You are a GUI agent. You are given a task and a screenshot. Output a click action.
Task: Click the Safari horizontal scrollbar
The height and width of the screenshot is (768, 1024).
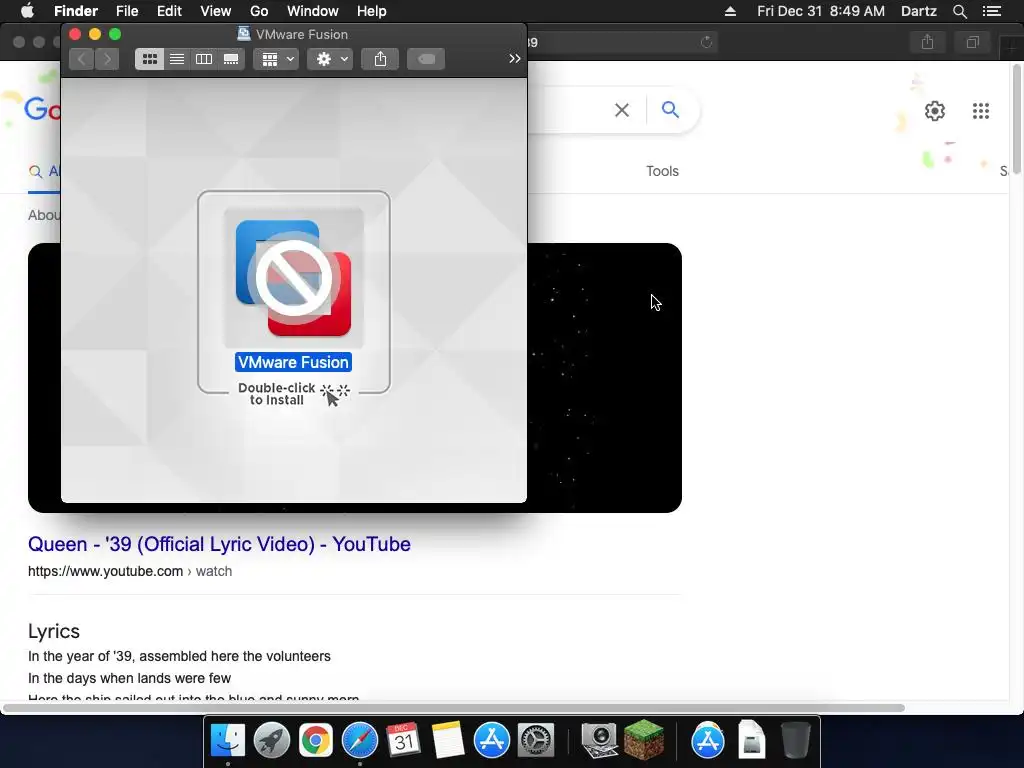click(454, 708)
